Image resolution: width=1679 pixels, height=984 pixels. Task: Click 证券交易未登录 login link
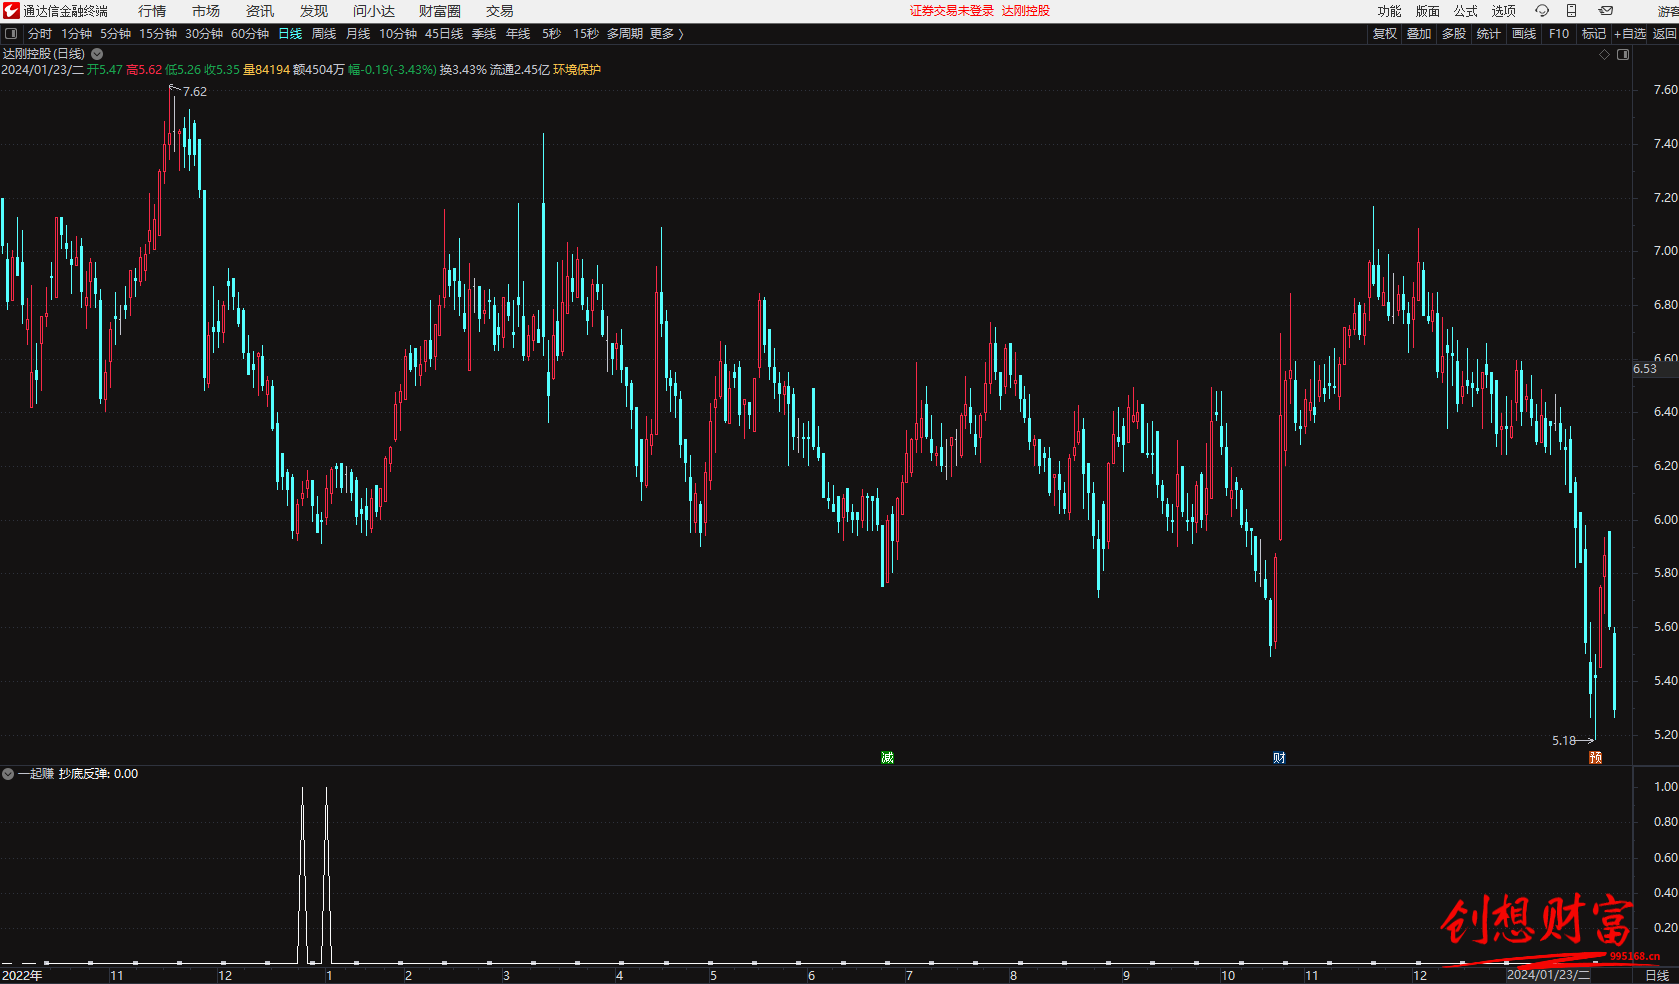(952, 11)
